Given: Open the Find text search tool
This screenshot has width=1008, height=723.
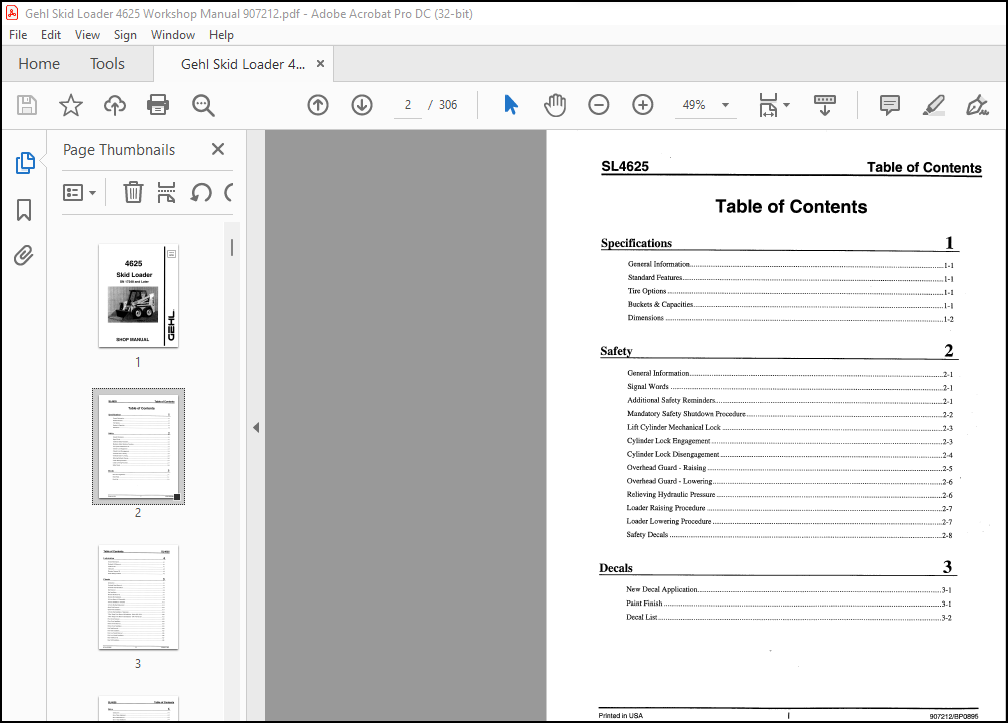Looking at the screenshot, I should [x=203, y=105].
